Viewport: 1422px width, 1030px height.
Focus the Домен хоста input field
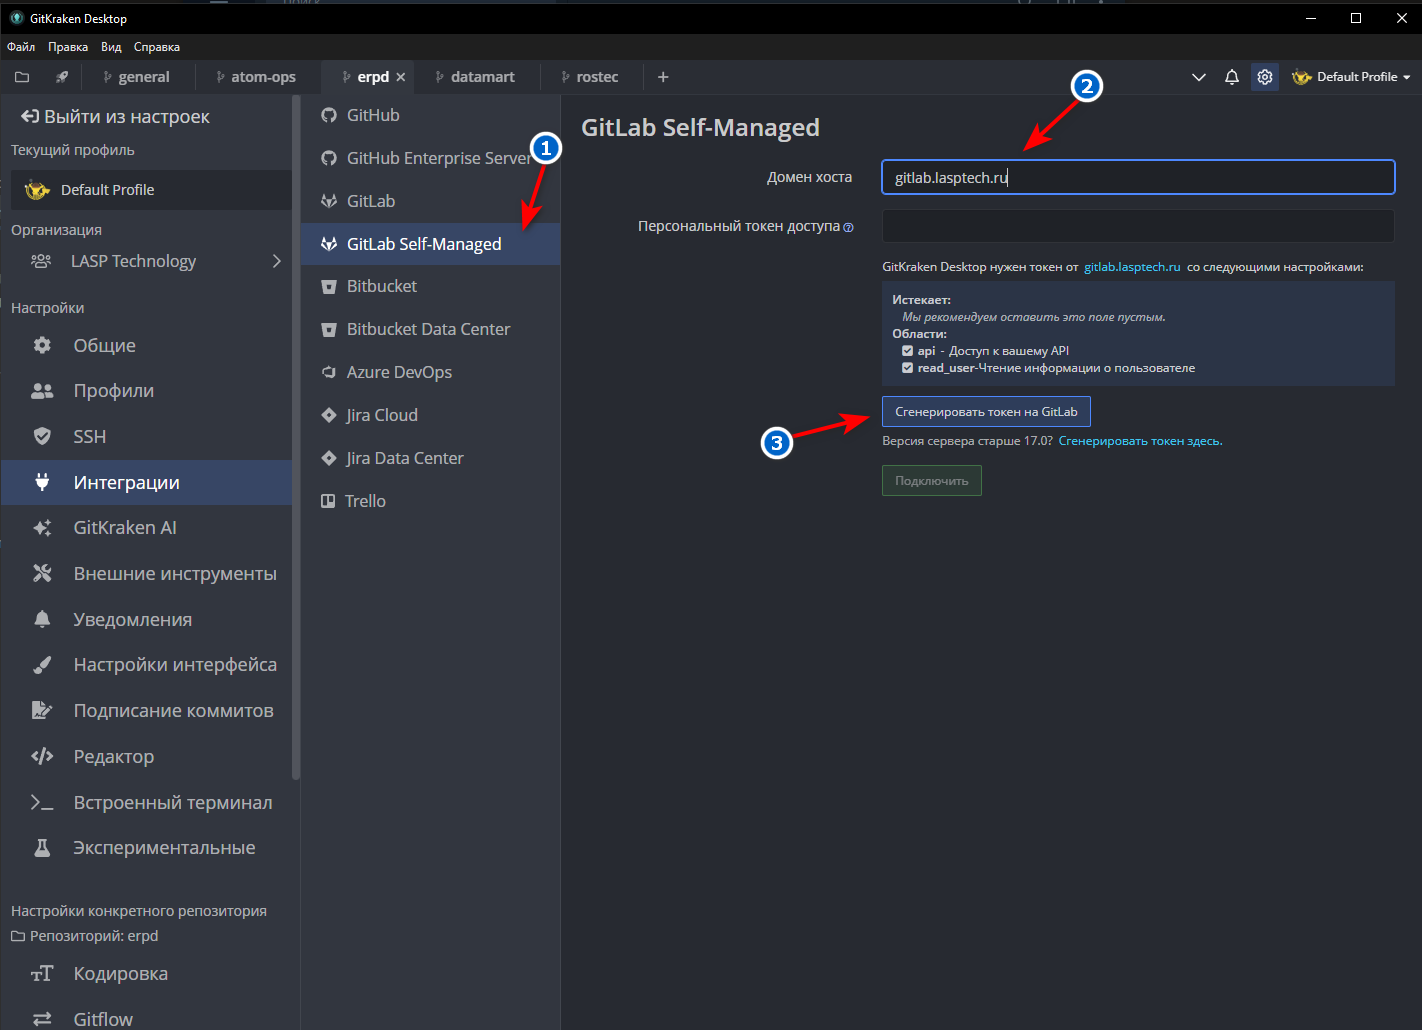click(1138, 177)
